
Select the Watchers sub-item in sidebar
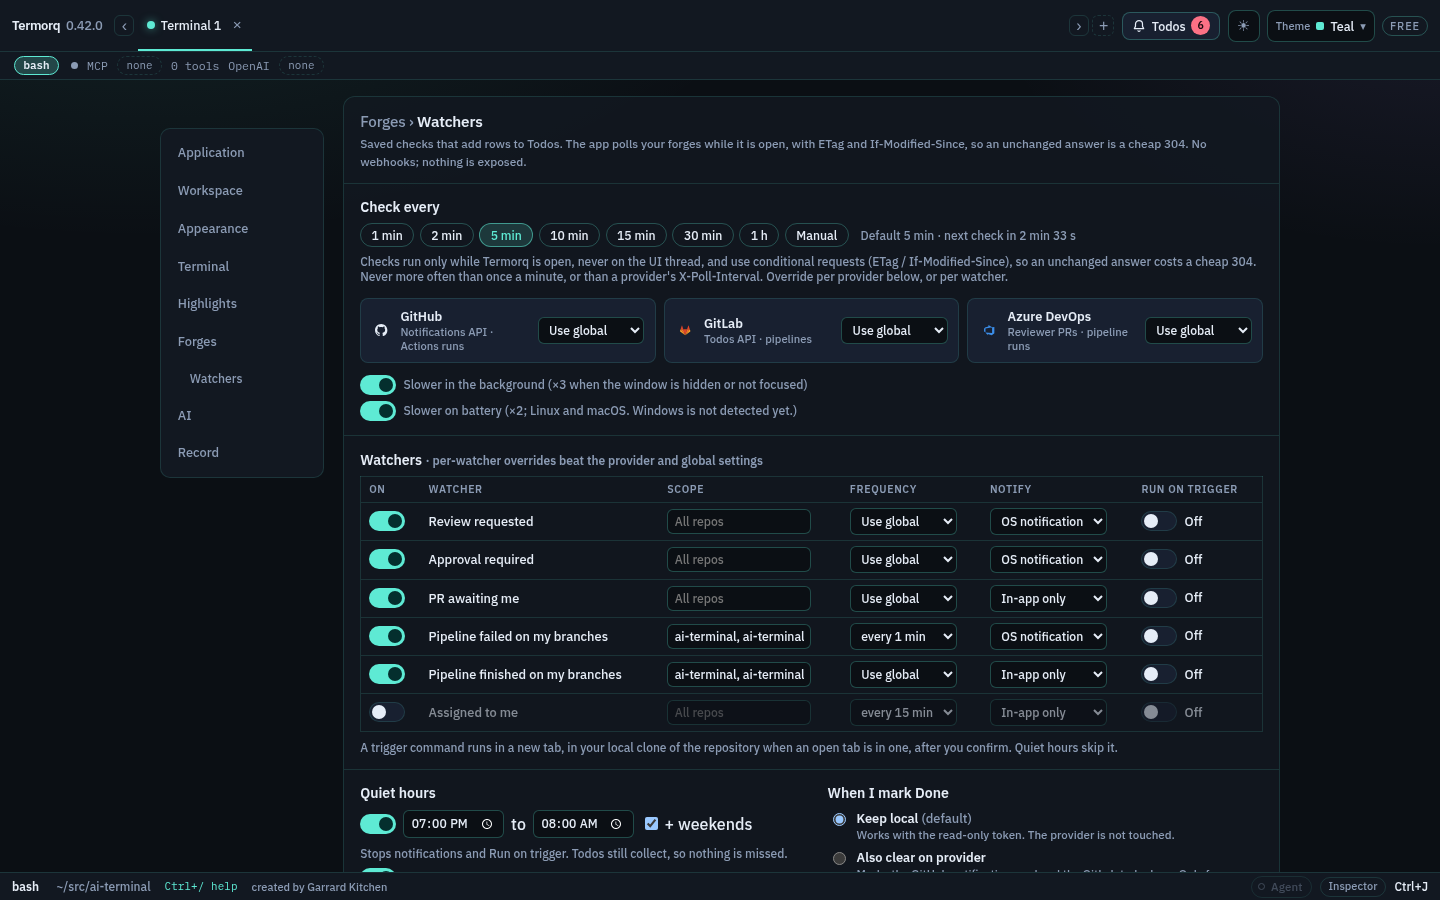tap(216, 379)
